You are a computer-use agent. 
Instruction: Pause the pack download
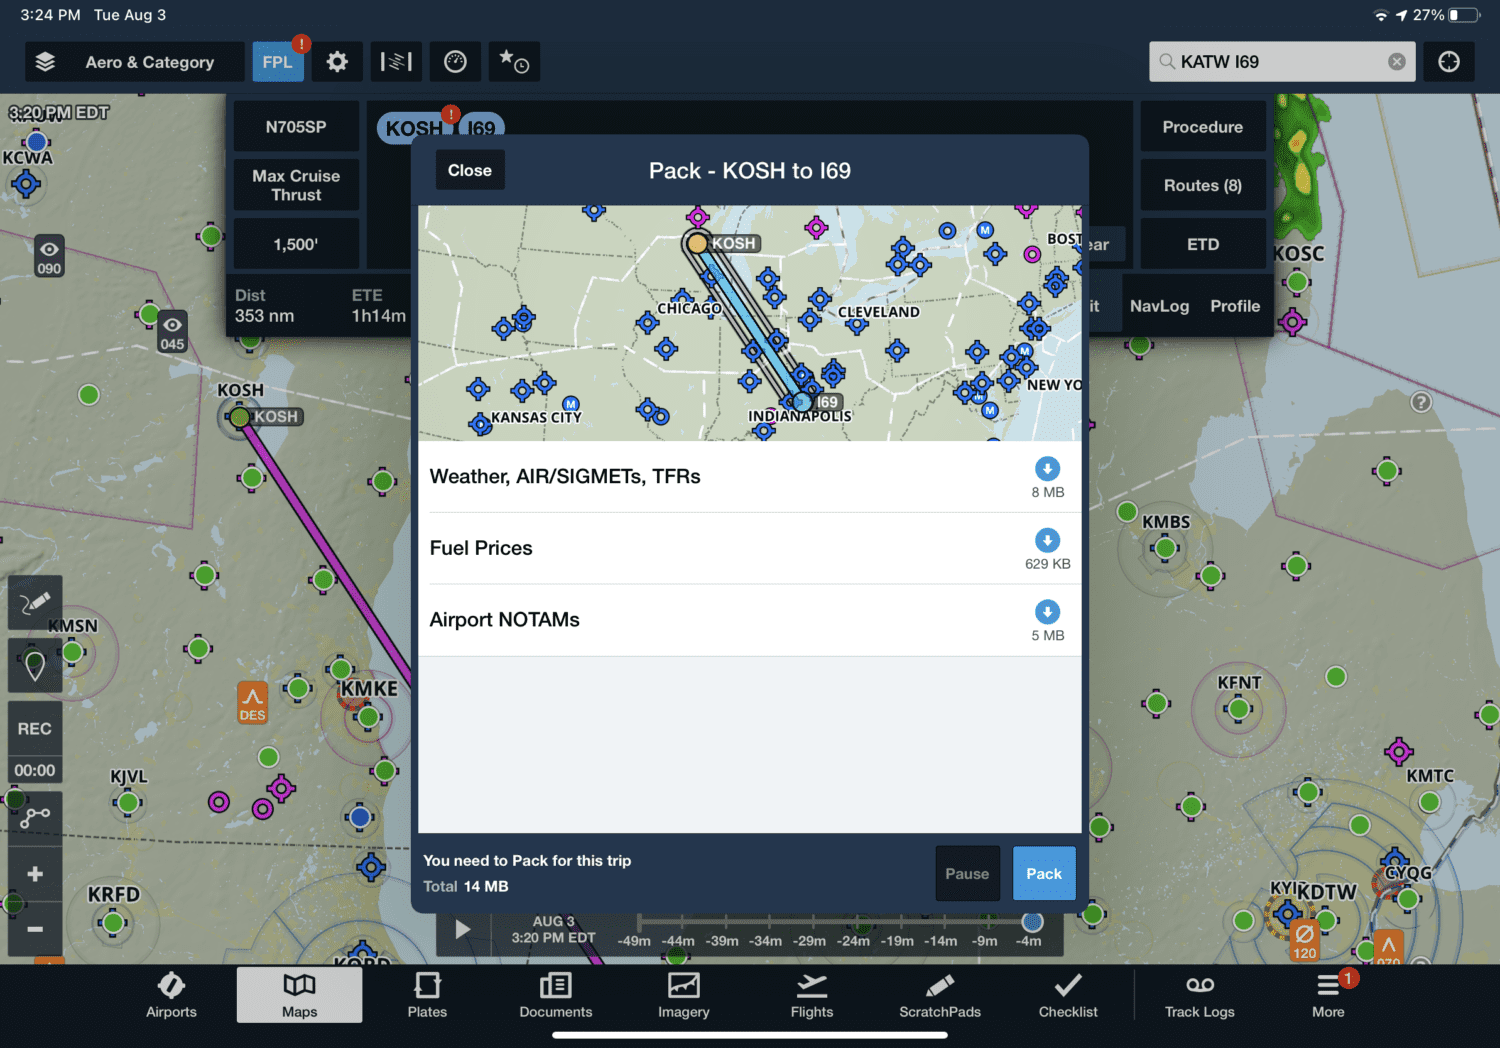(x=967, y=873)
